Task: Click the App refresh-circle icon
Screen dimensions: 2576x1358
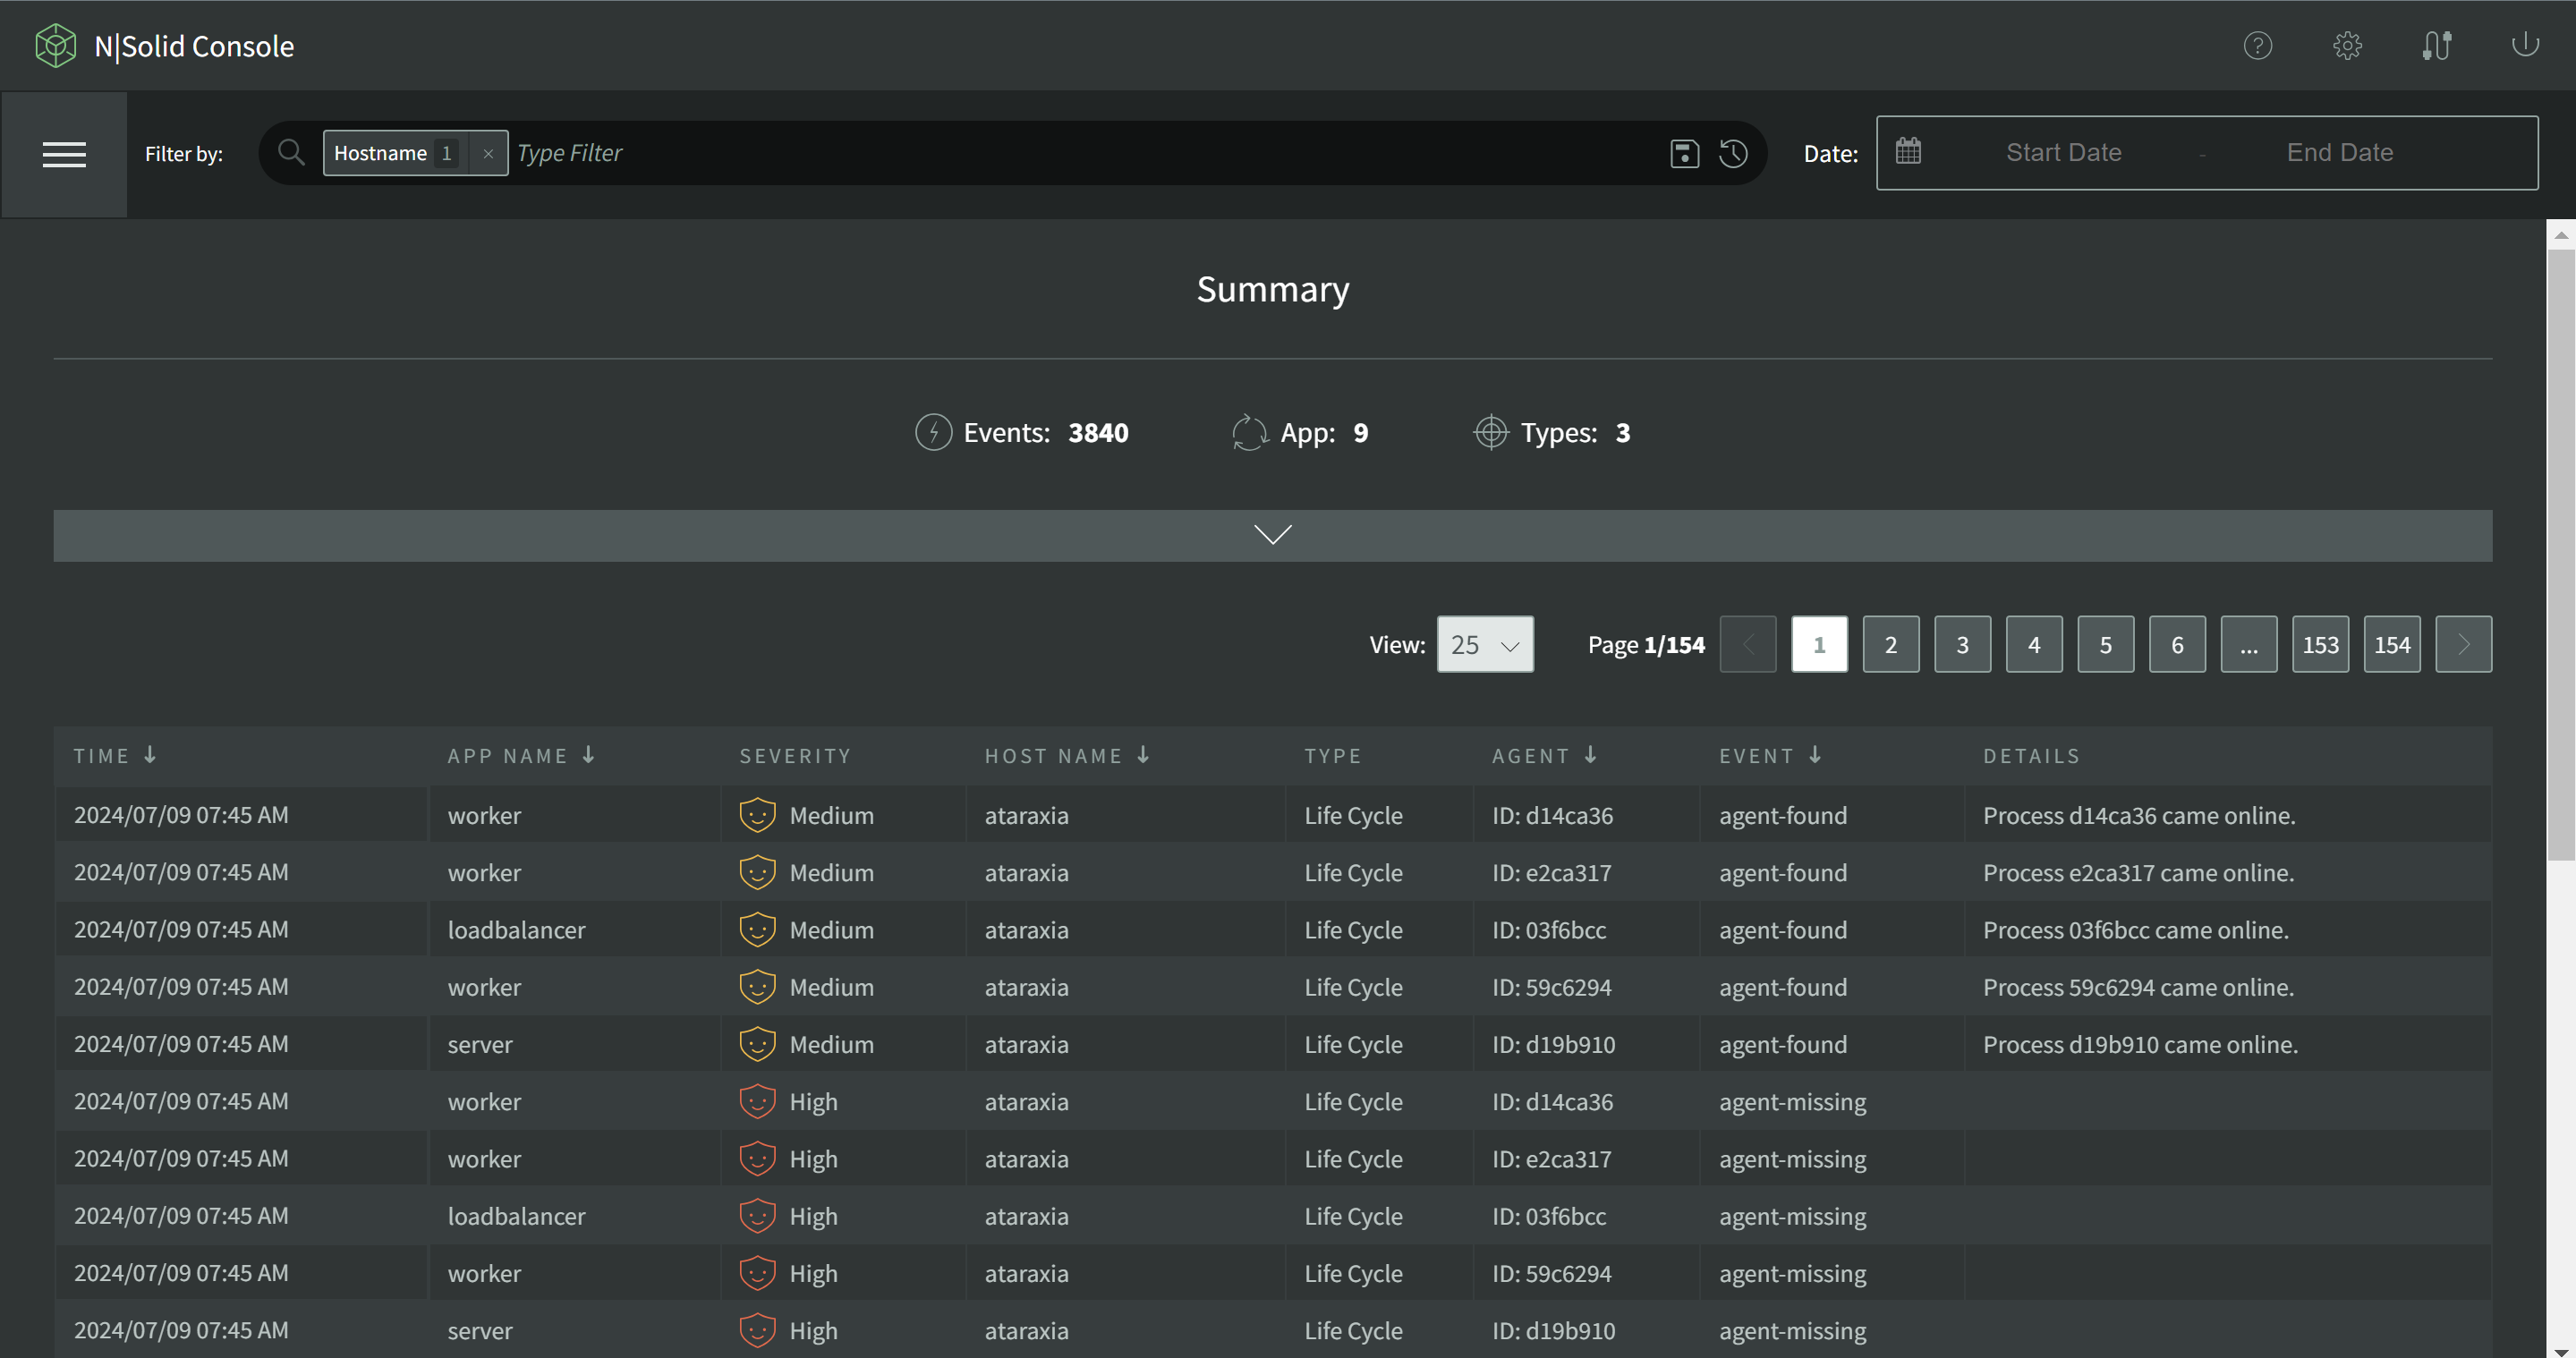Action: tap(1249, 432)
